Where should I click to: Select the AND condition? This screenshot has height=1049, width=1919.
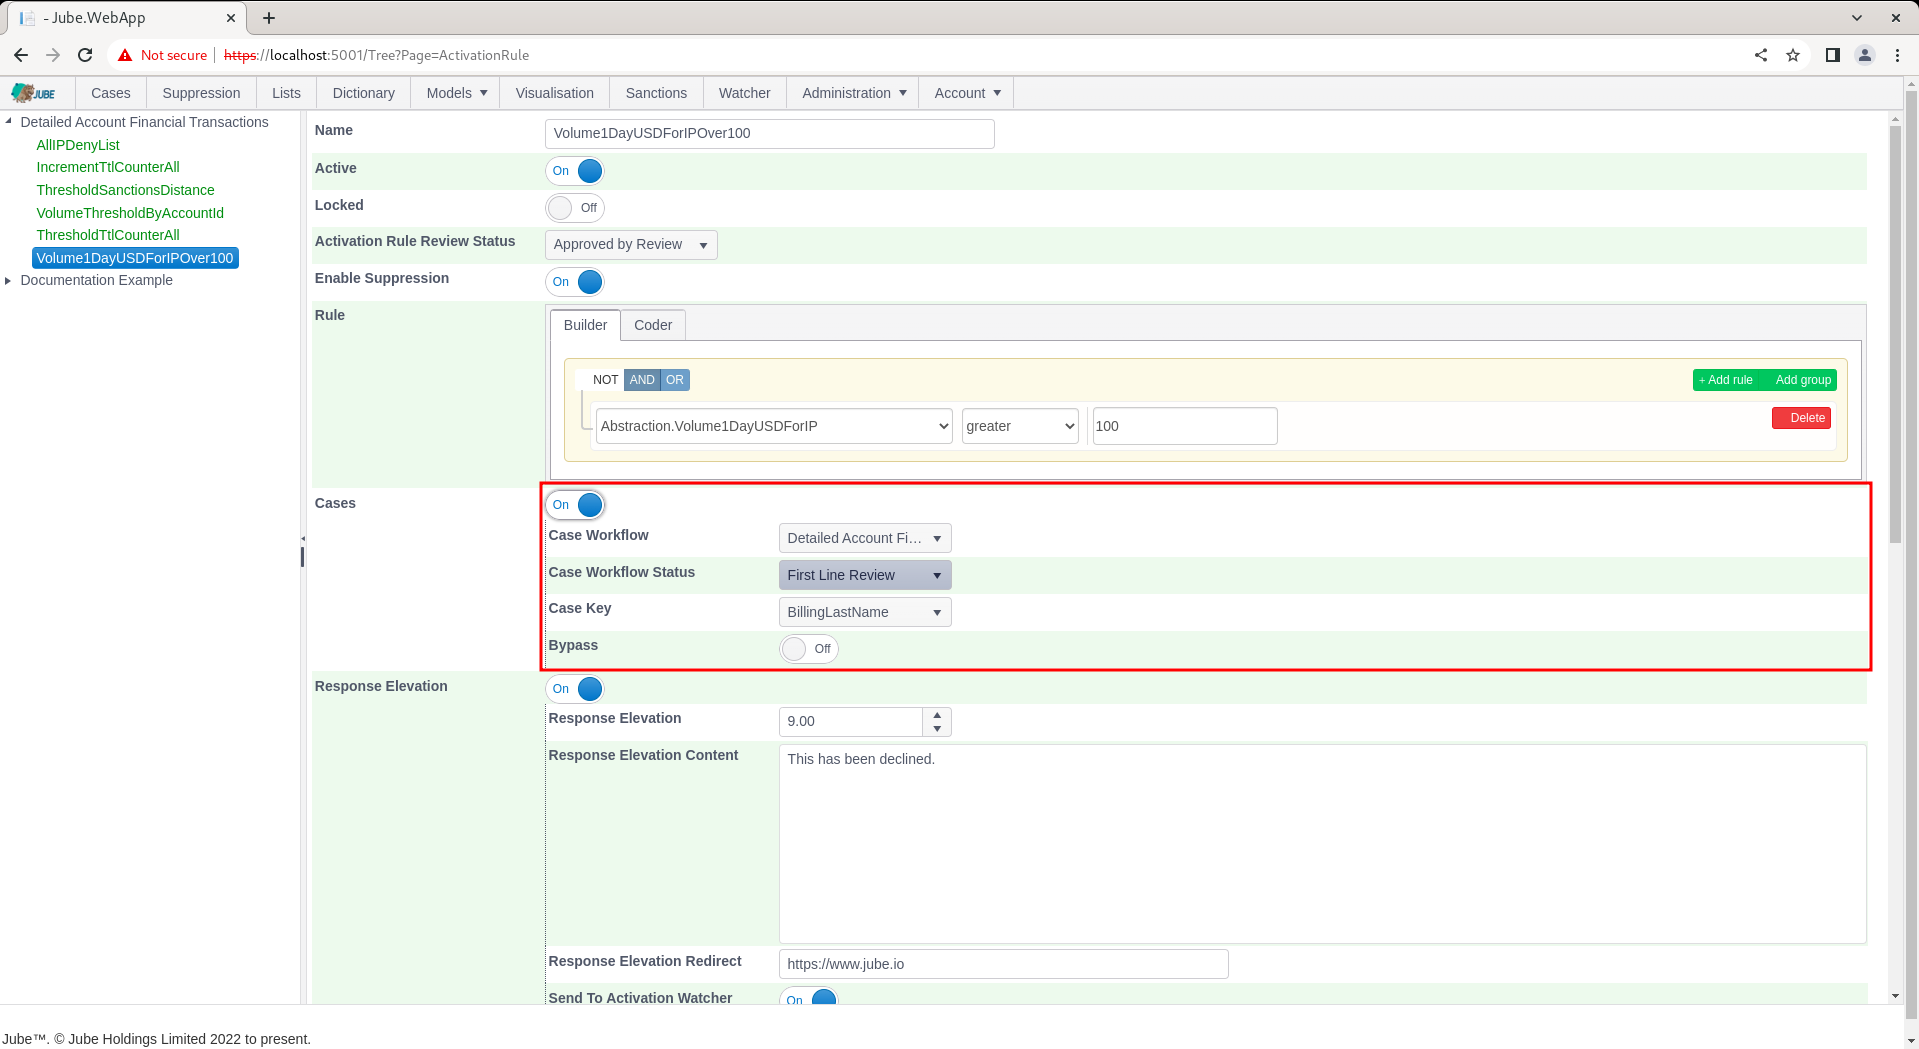click(x=642, y=380)
